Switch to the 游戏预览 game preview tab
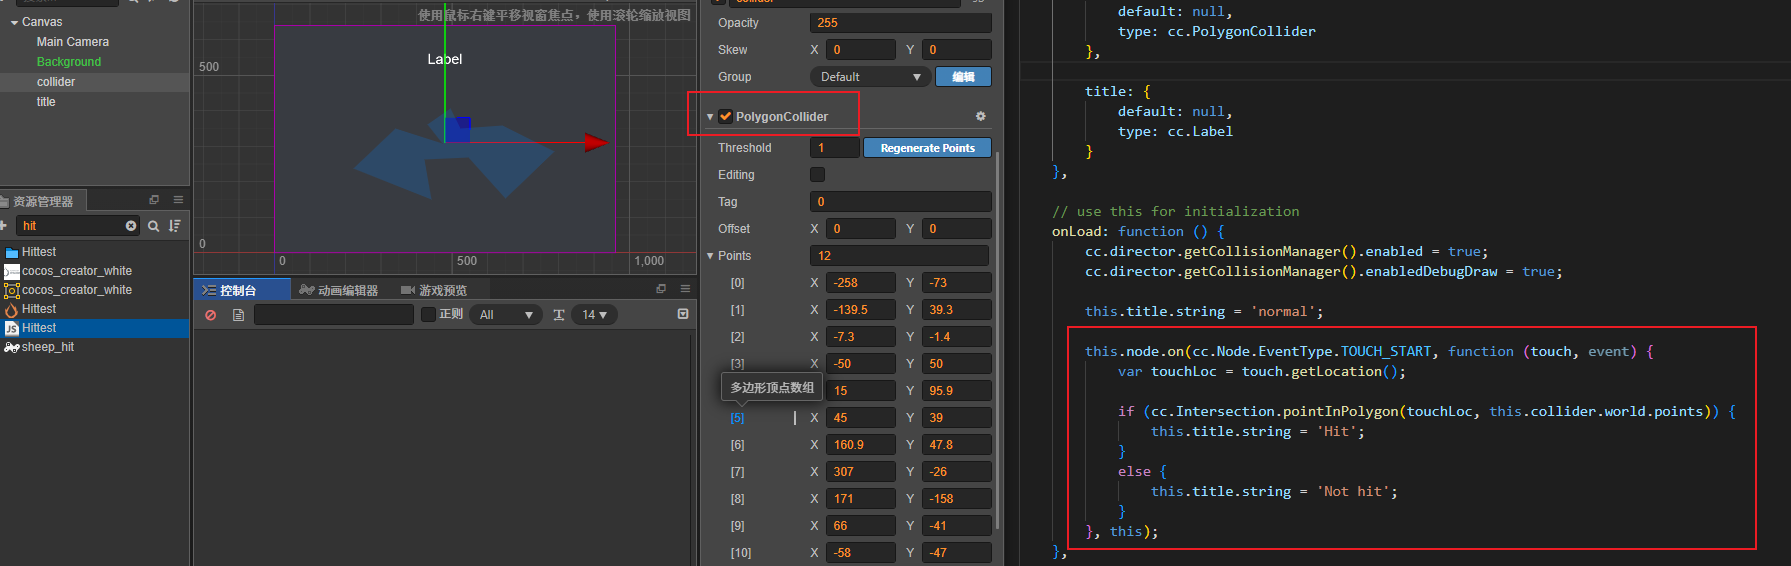Viewport: 1791px width, 566px height. point(434,290)
